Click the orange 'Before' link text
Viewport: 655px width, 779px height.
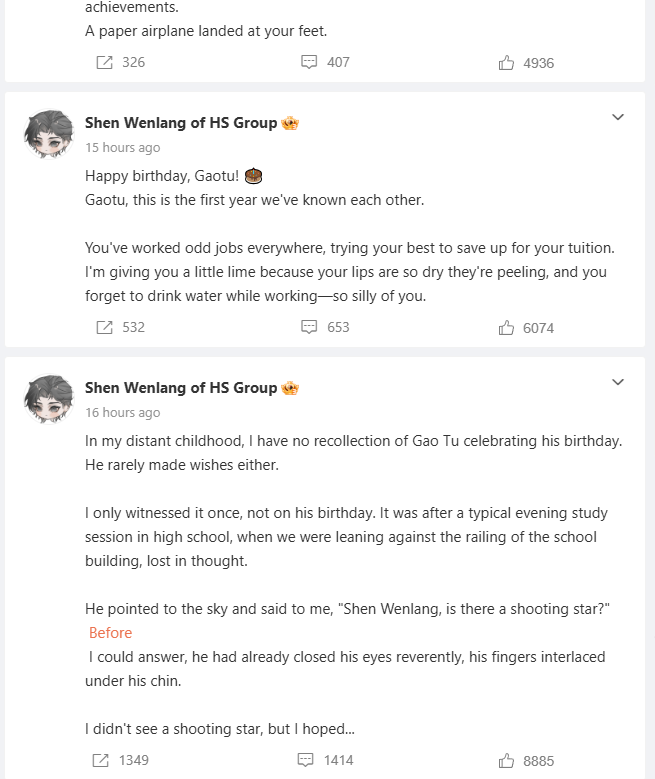coord(110,633)
